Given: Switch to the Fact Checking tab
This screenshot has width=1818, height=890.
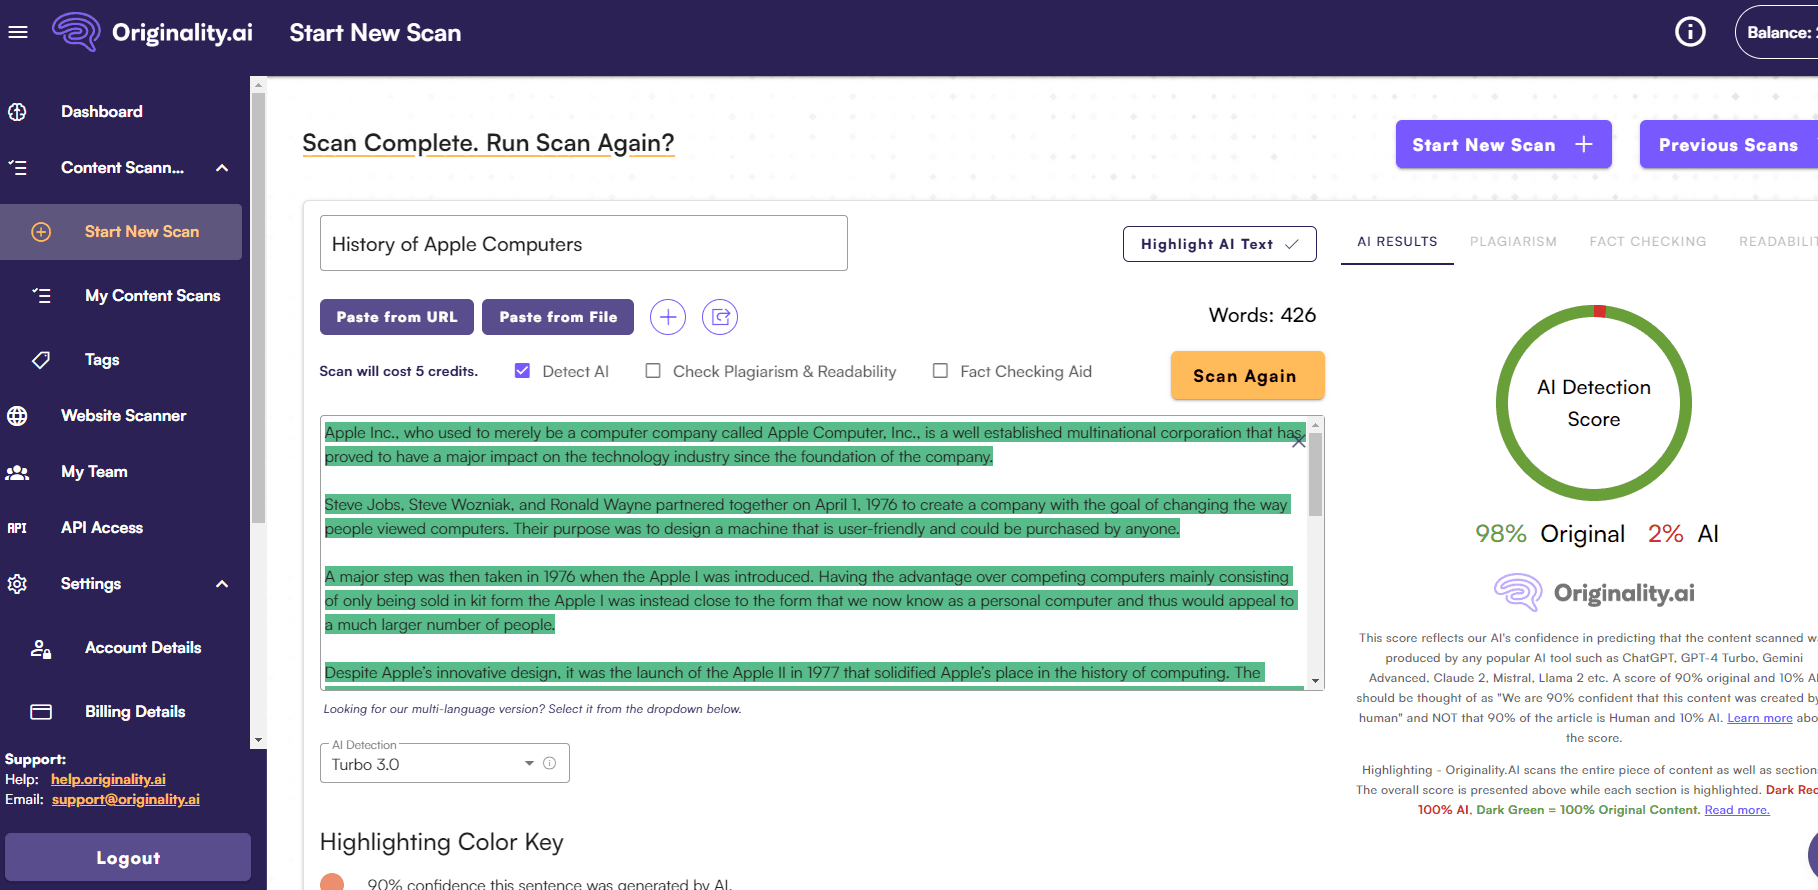Looking at the screenshot, I should [x=1647, y=242].
